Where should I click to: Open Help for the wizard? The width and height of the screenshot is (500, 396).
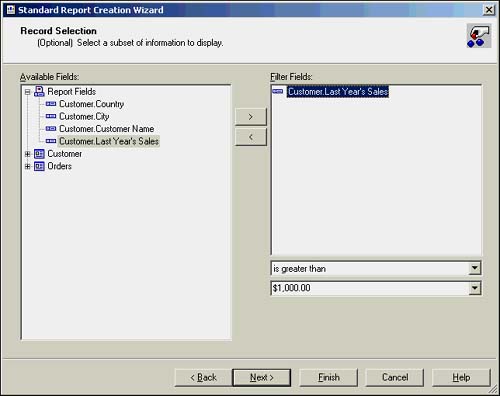coord(461,378)
